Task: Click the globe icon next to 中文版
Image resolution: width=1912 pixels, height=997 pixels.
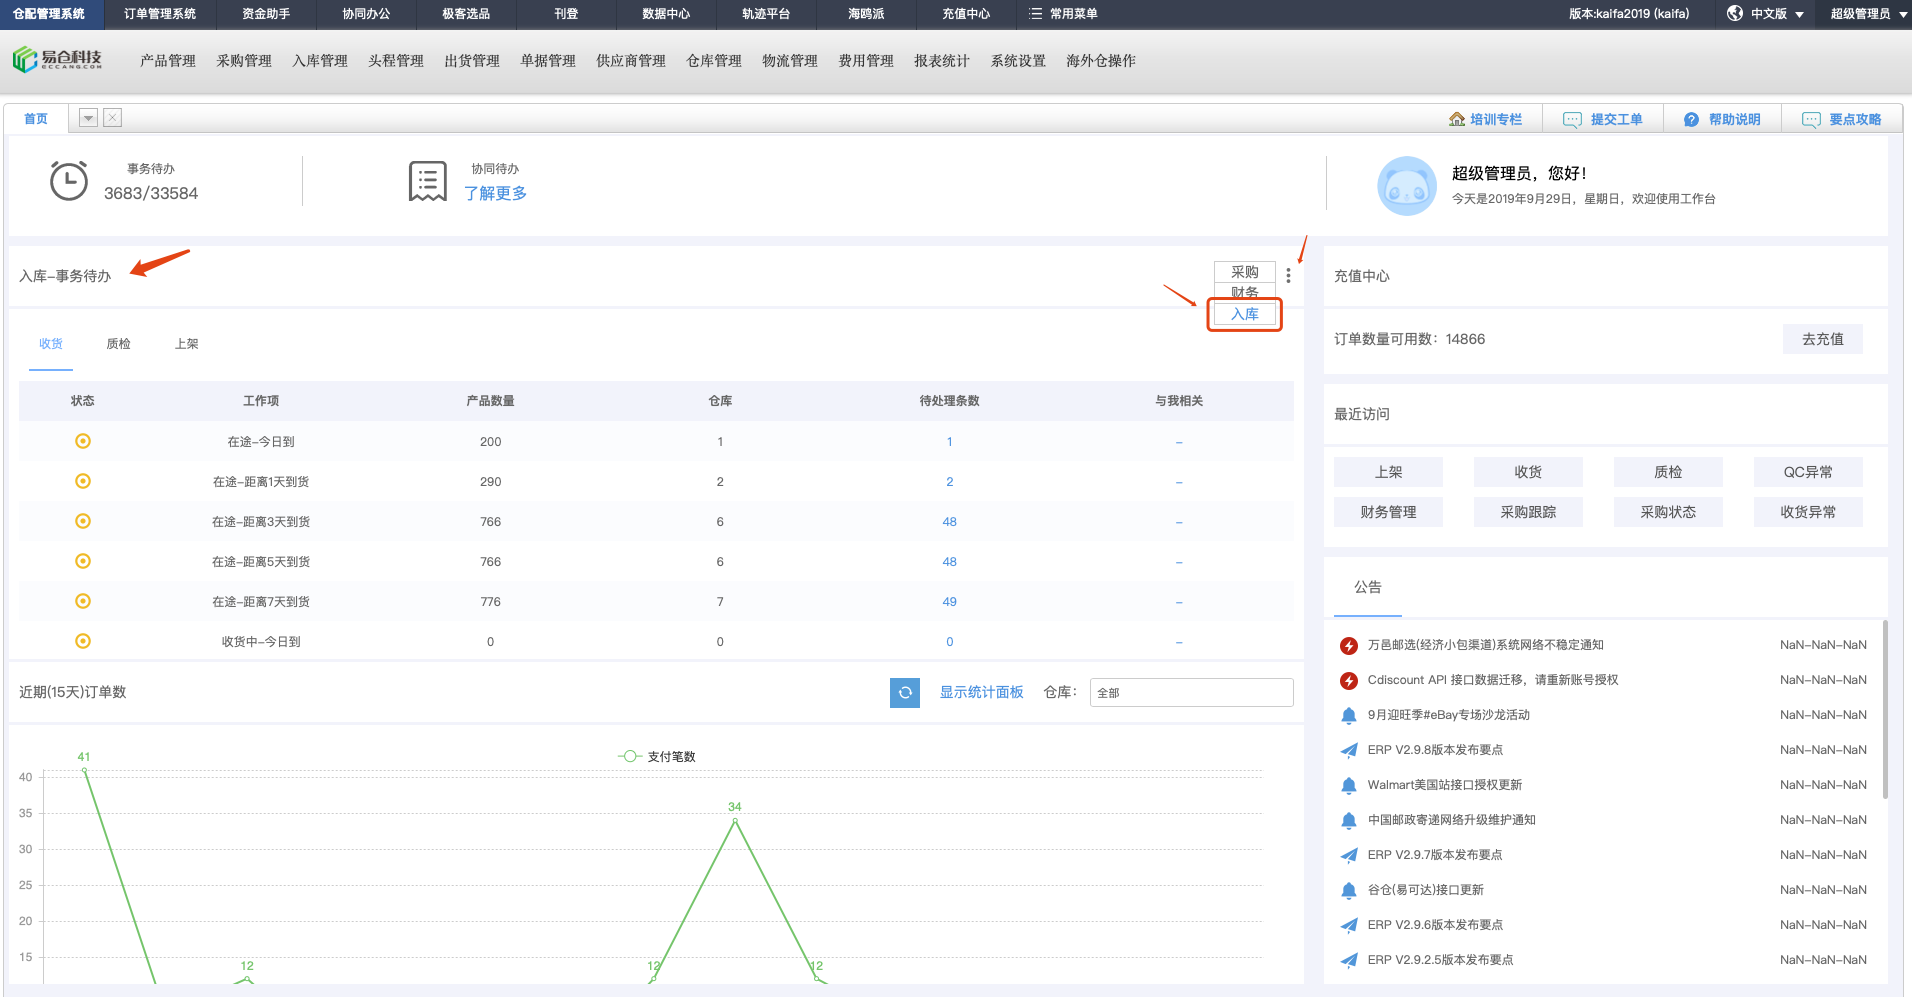Action: pyautogui.click(x=1734, y=14)
